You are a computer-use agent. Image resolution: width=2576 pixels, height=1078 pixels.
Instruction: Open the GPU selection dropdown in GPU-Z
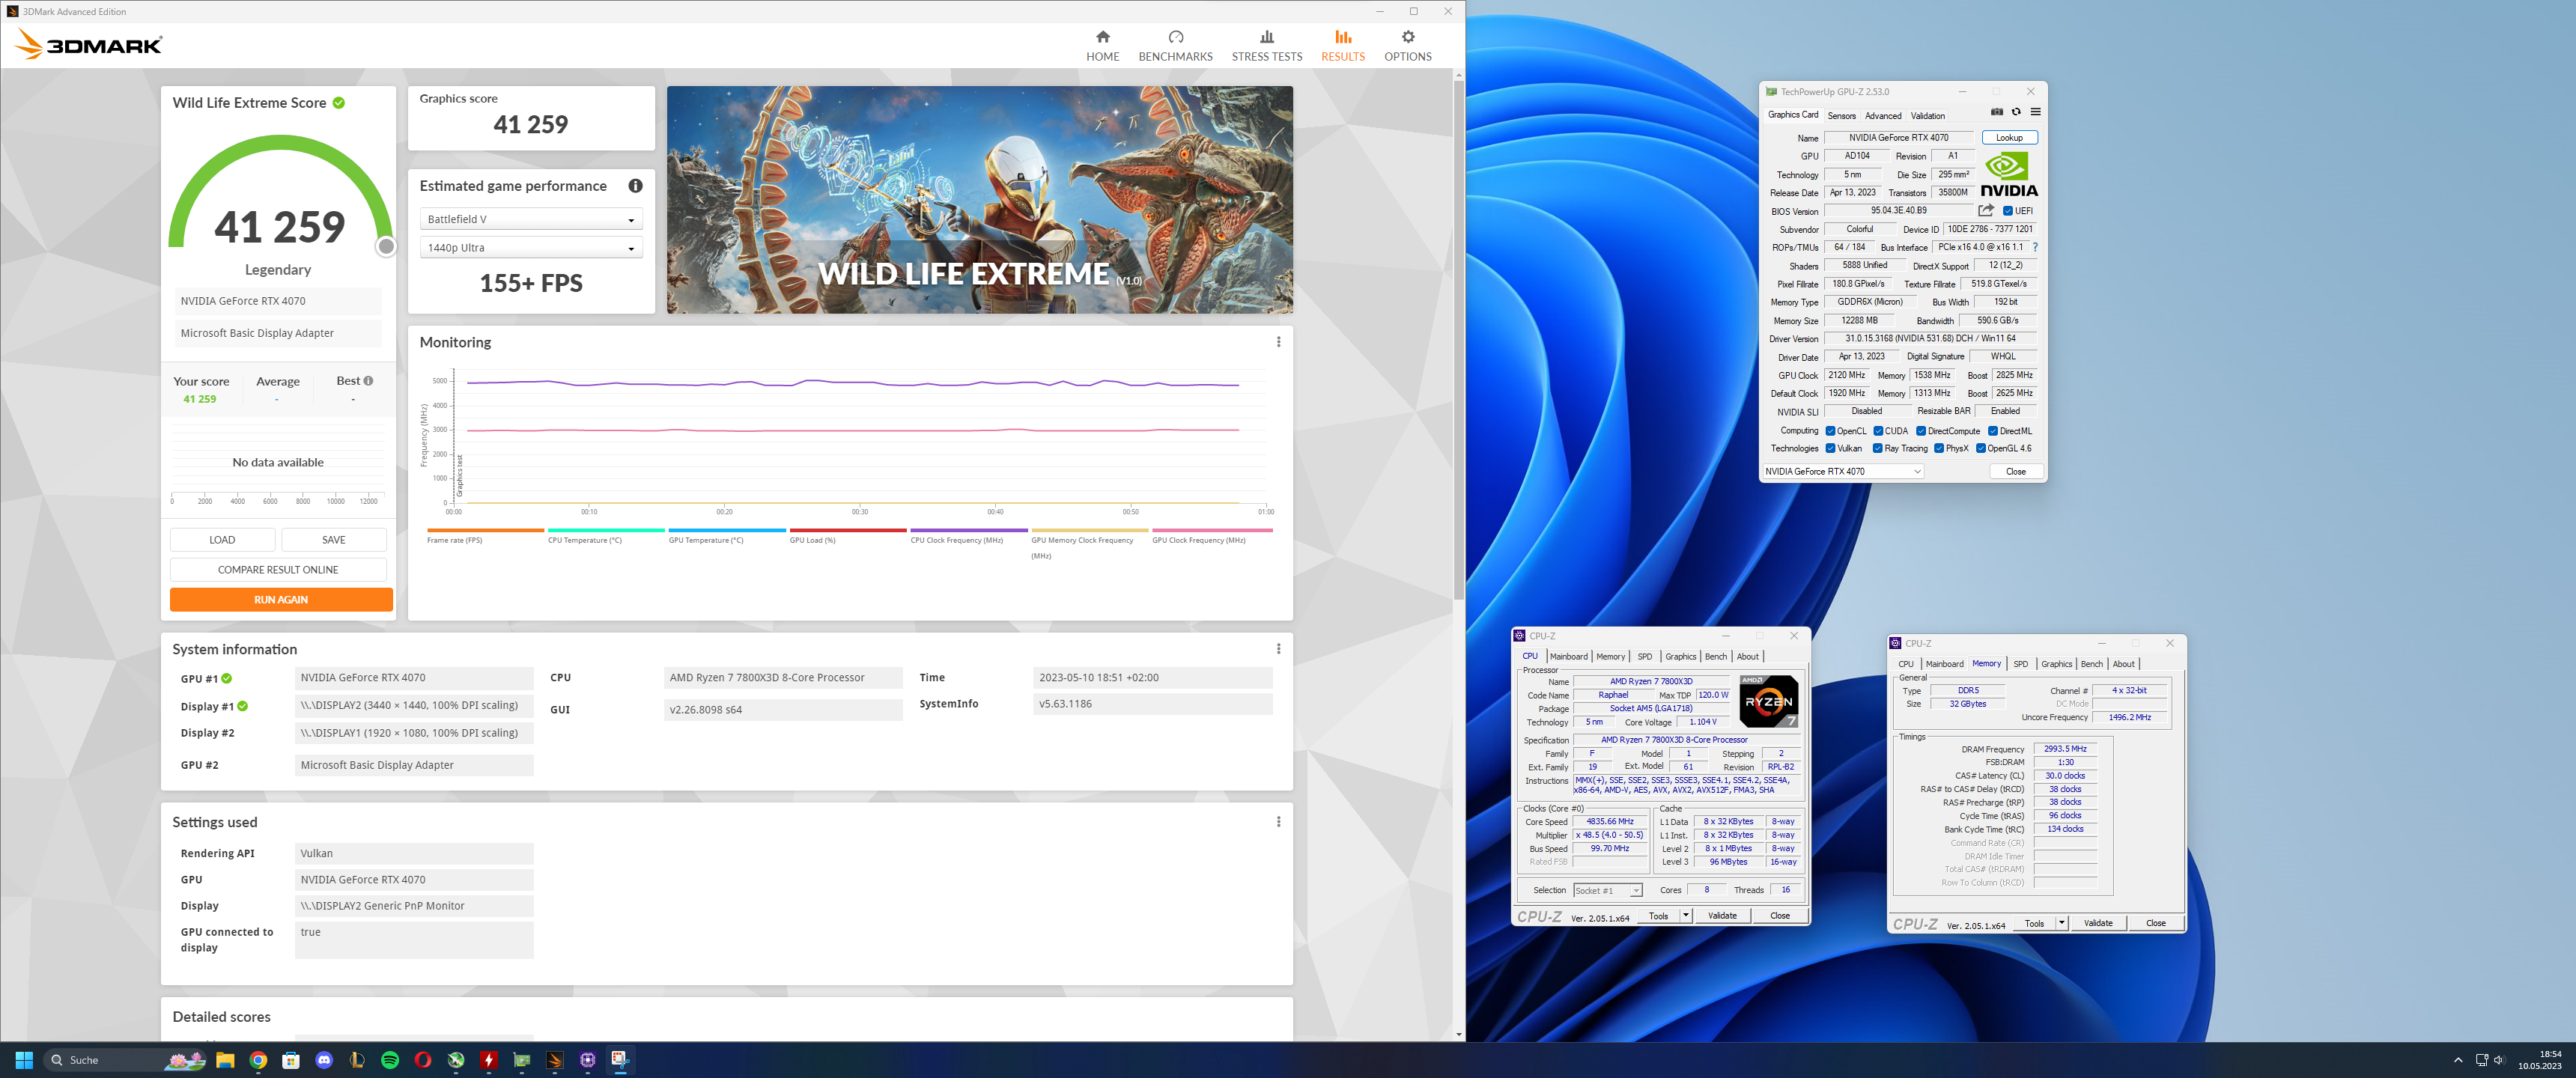(1843, 471)
